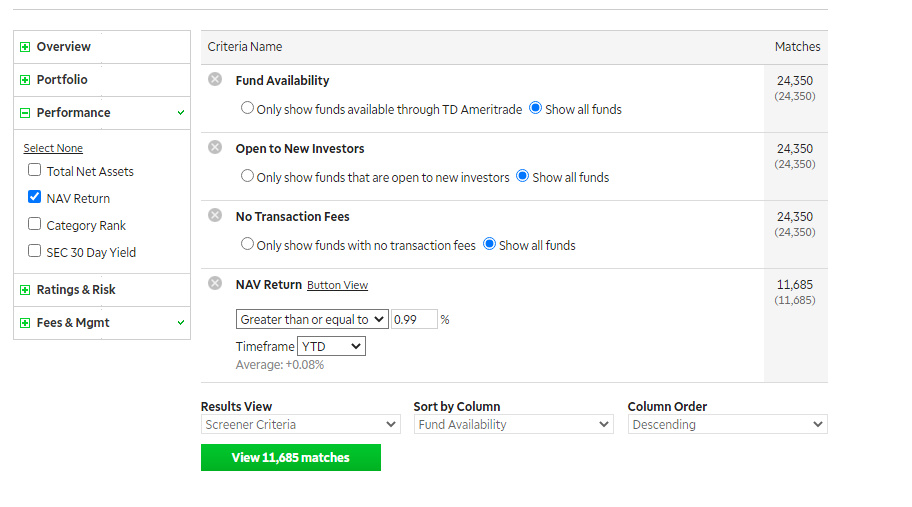Uncheck the NAV Return checkbox
Viewport: 912px width, 507px height.
coord(35,197)
